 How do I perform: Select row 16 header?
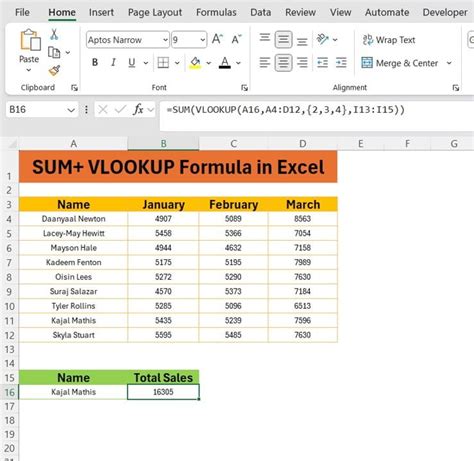point(9,392)
